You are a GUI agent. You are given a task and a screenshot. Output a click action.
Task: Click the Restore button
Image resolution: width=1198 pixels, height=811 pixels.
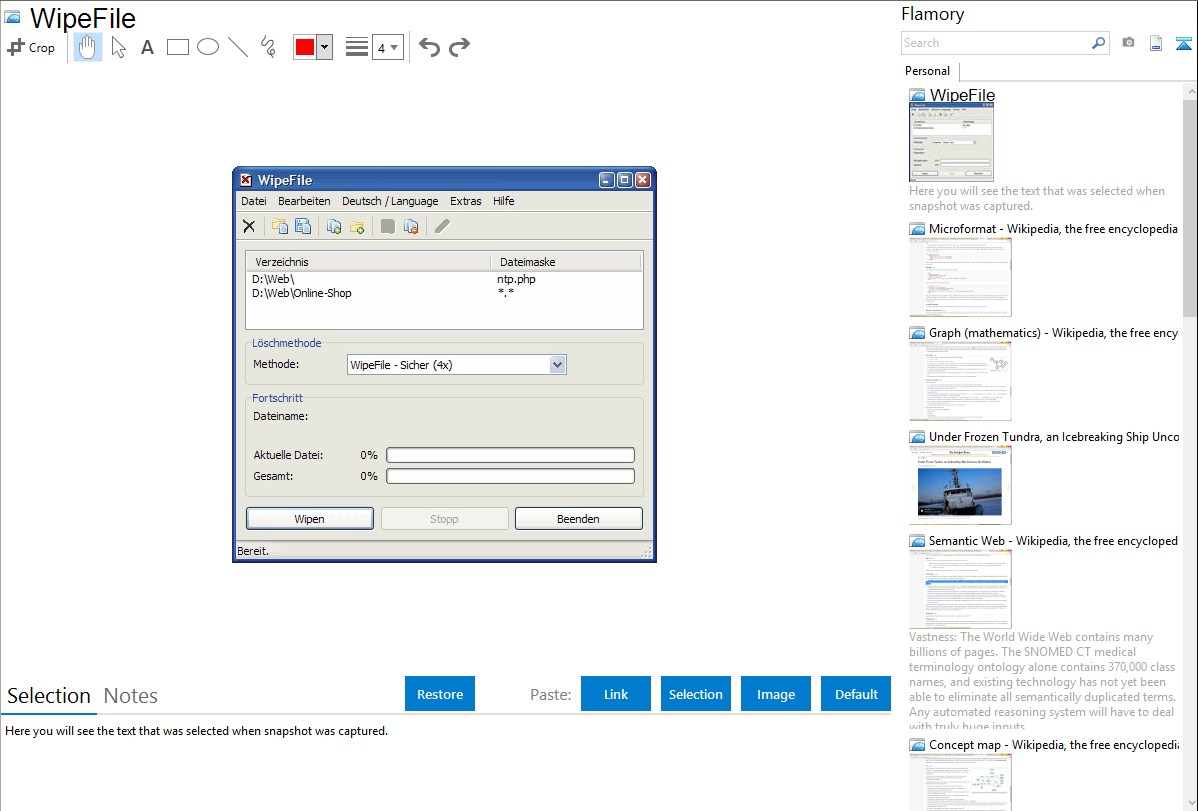coord(440,694)
